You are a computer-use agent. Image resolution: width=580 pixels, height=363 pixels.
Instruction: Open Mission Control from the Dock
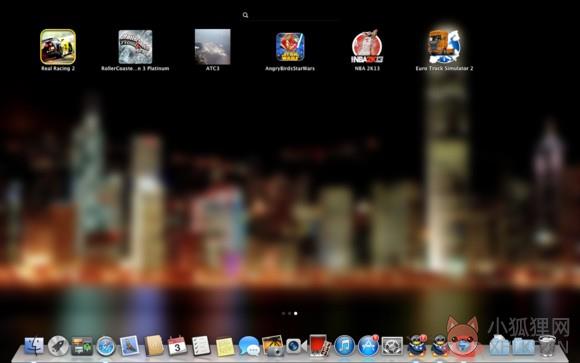pyautogui.click(x=82, y=346)
